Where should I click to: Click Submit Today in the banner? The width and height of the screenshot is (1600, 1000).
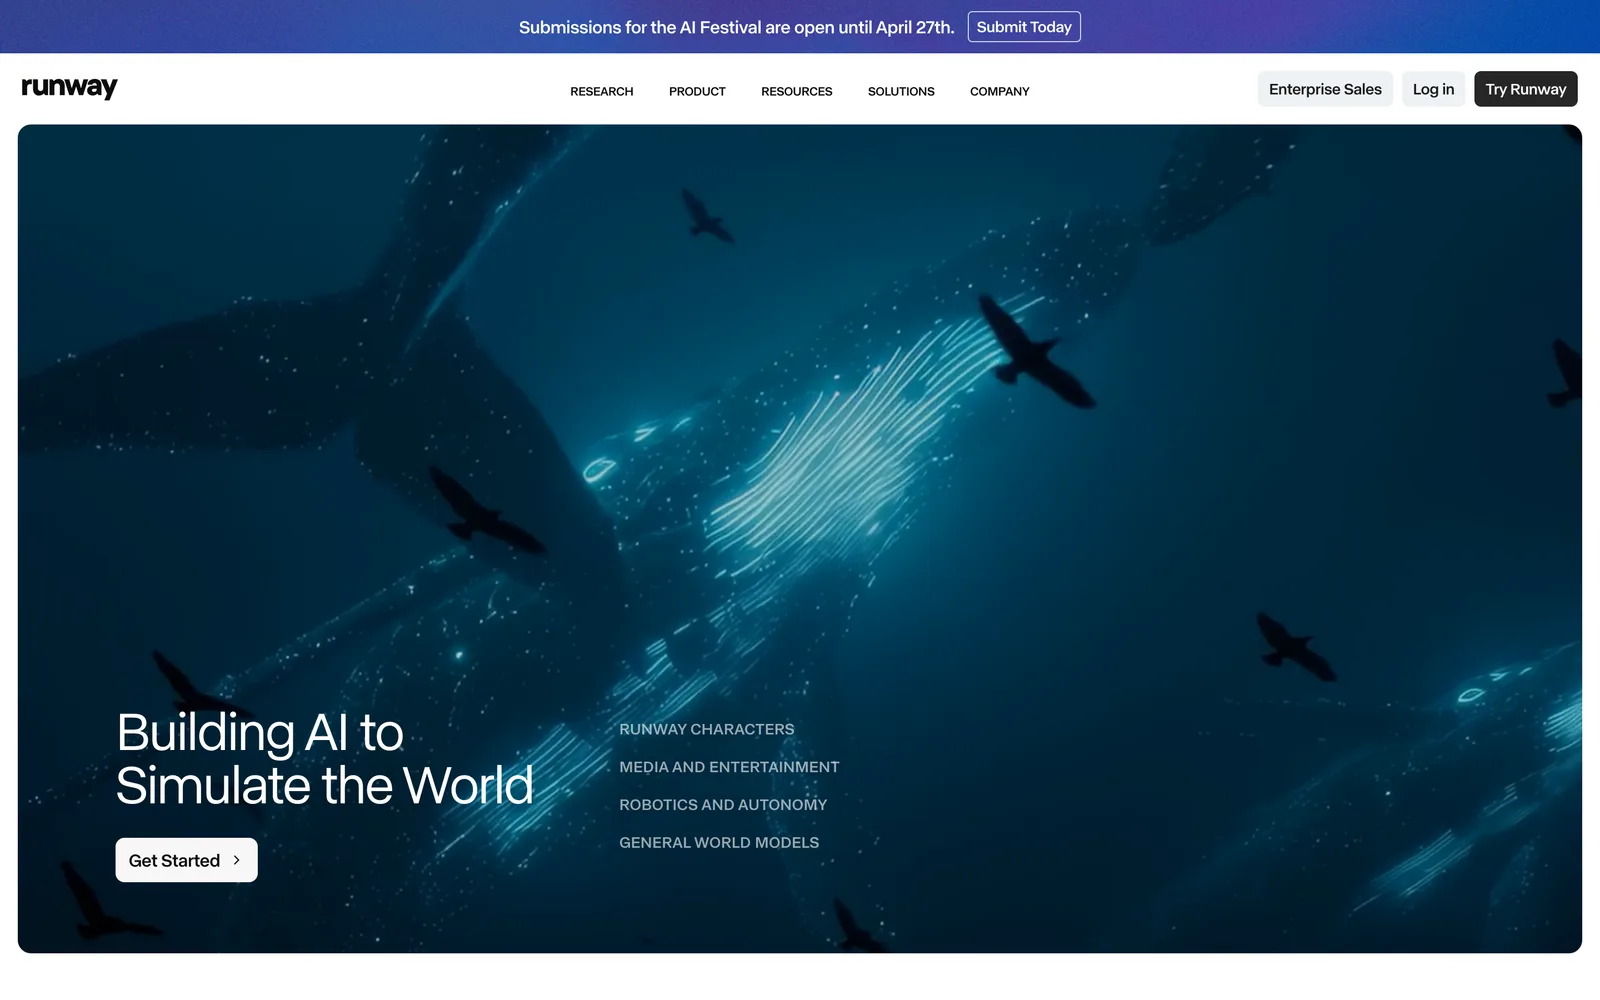point(1024,27)
